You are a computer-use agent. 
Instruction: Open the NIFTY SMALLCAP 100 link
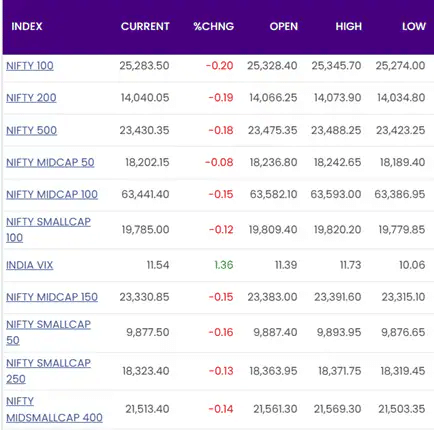pyautogui.click(x=48, y=230)
